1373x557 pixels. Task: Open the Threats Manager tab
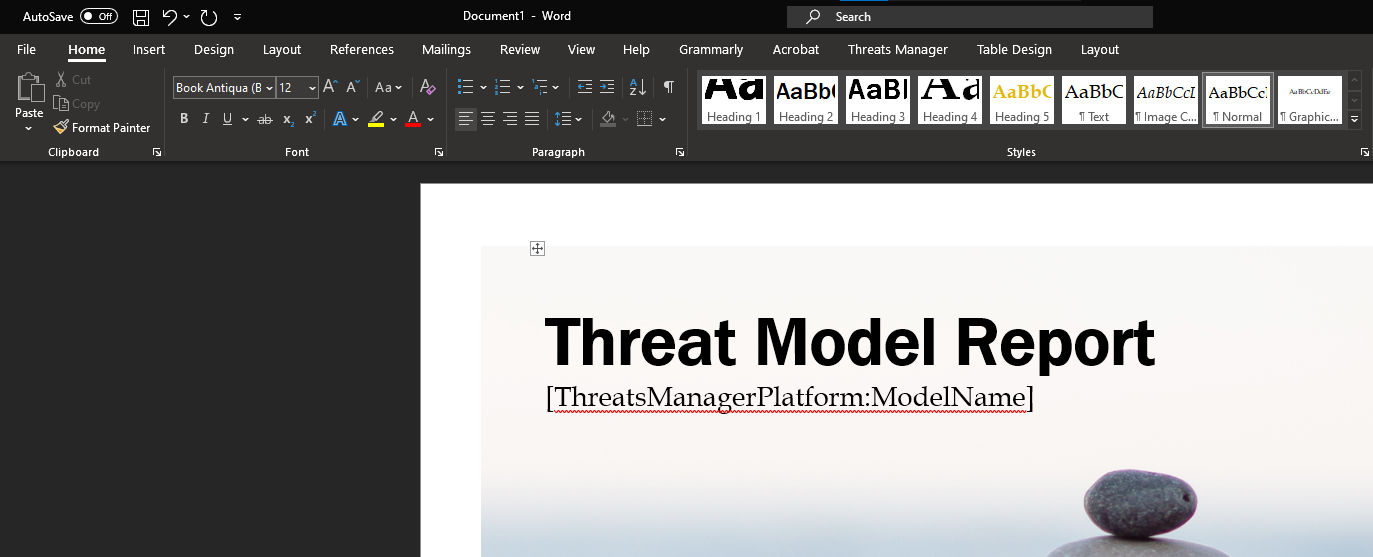(x=897, y=50)
